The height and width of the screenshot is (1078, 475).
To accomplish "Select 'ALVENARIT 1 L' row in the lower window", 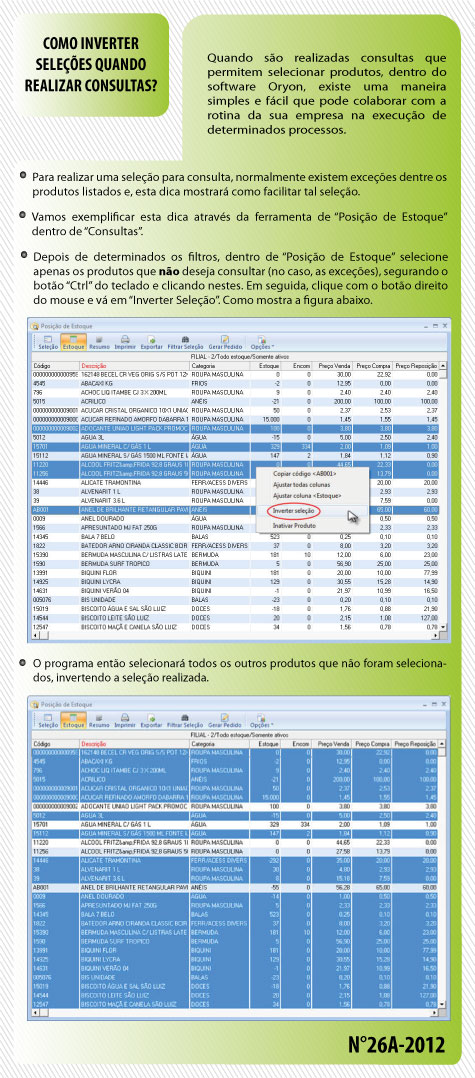I will click(236, 870).
